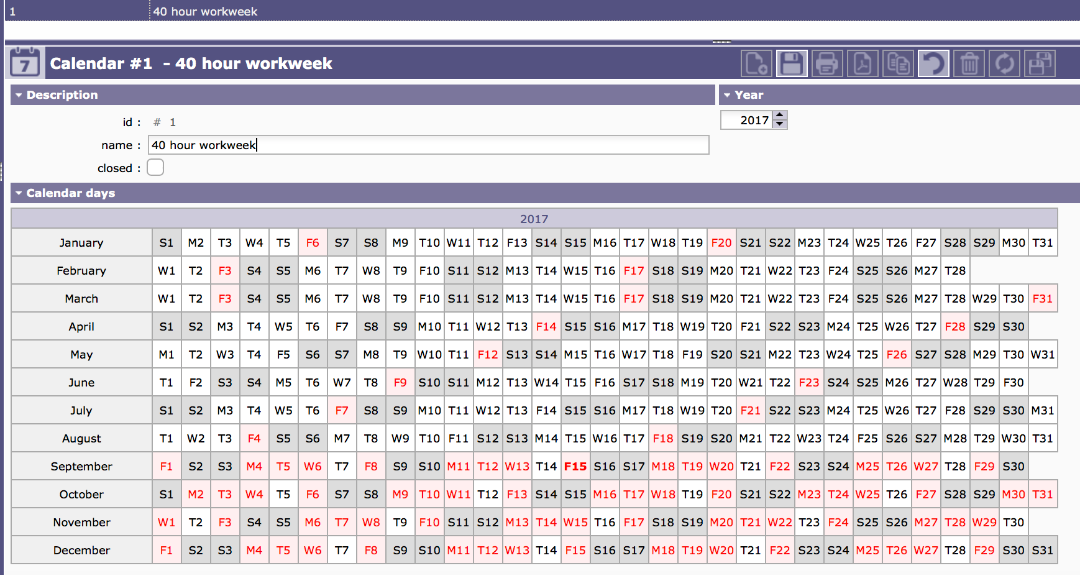Export calendar to PDF

point(861,64)
